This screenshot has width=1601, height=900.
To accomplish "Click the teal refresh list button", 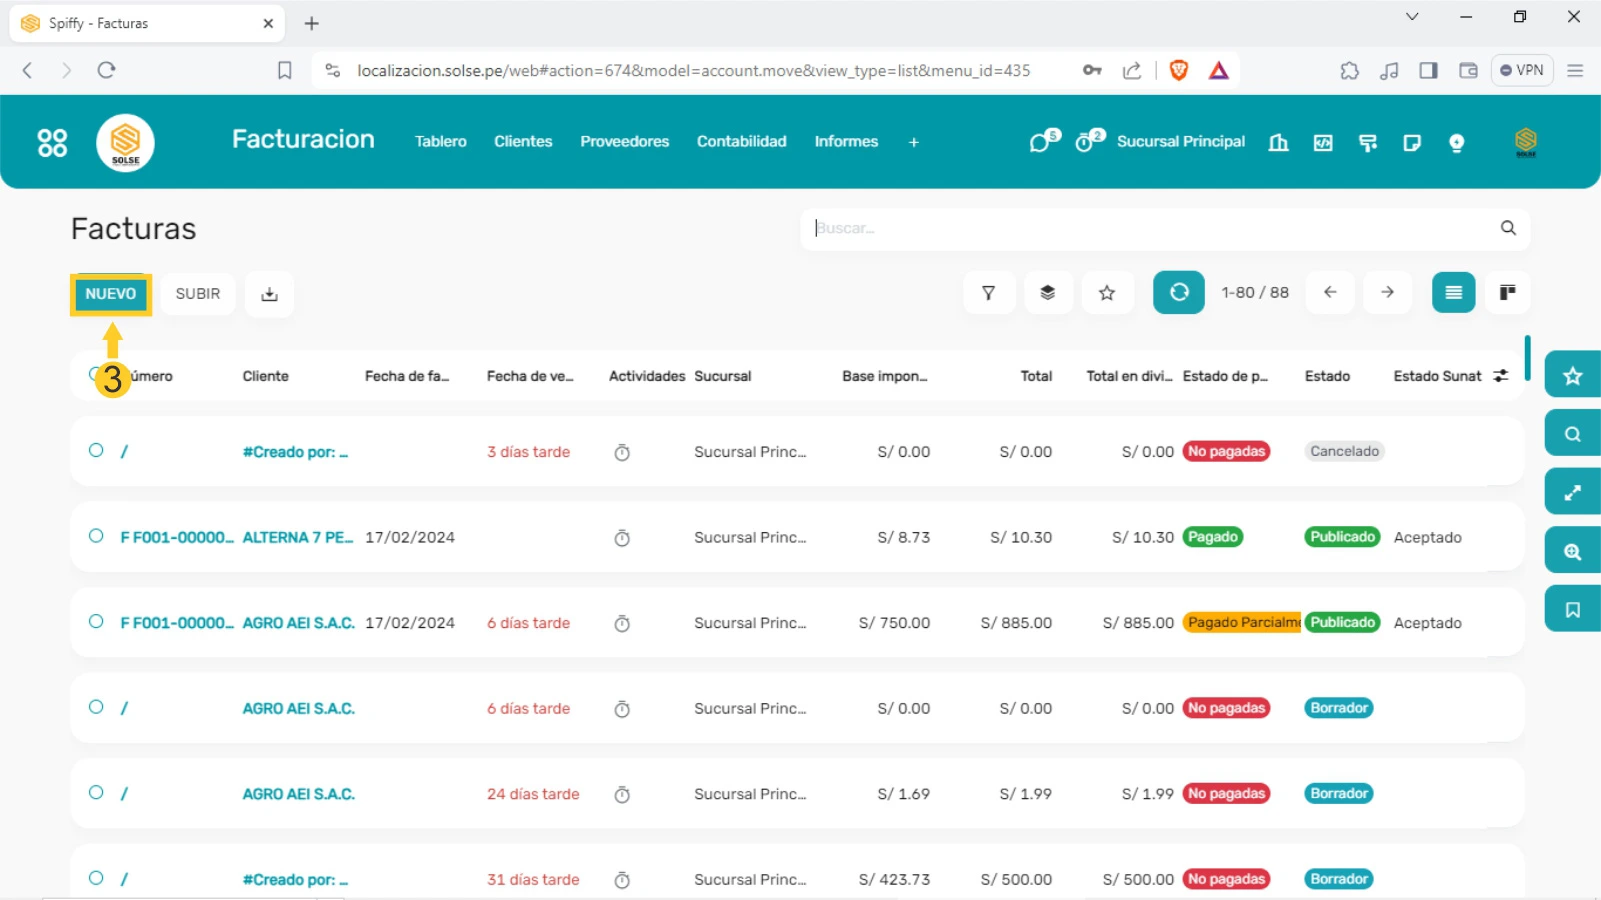I will [x=1178, y=293].
